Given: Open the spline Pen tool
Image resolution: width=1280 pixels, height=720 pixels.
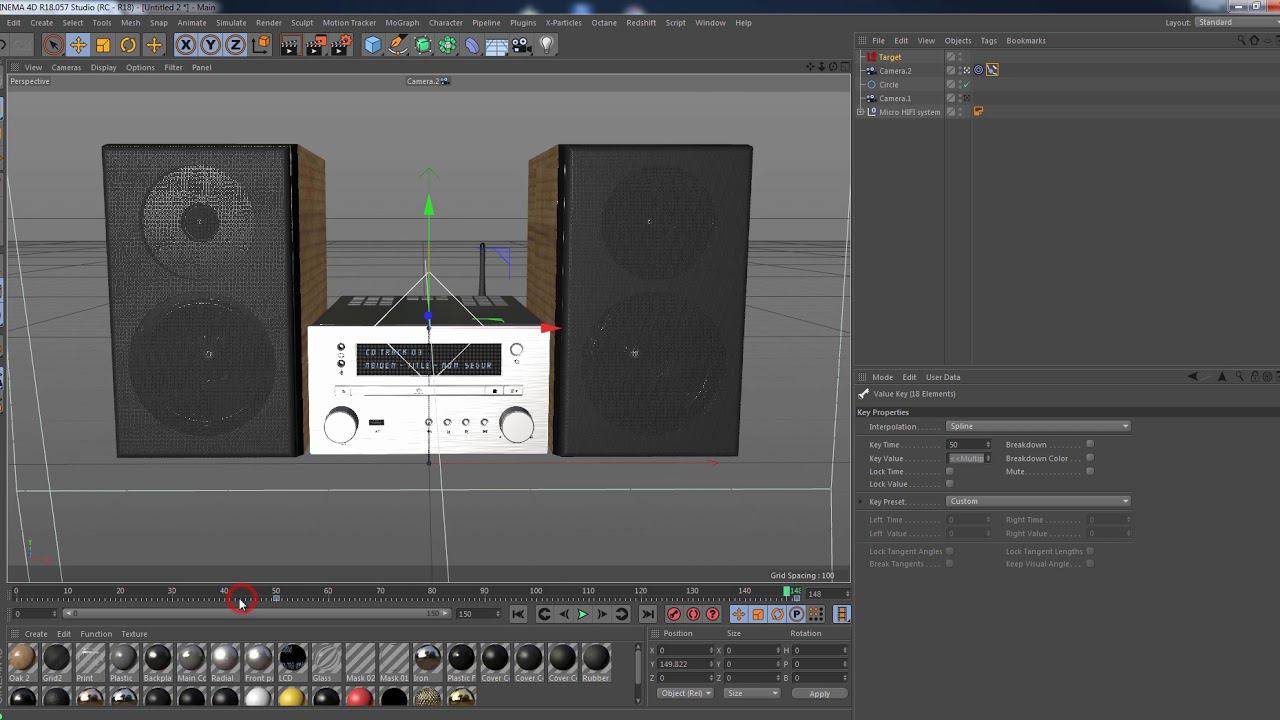Looking at the screenshot, I should coord(398,45).
